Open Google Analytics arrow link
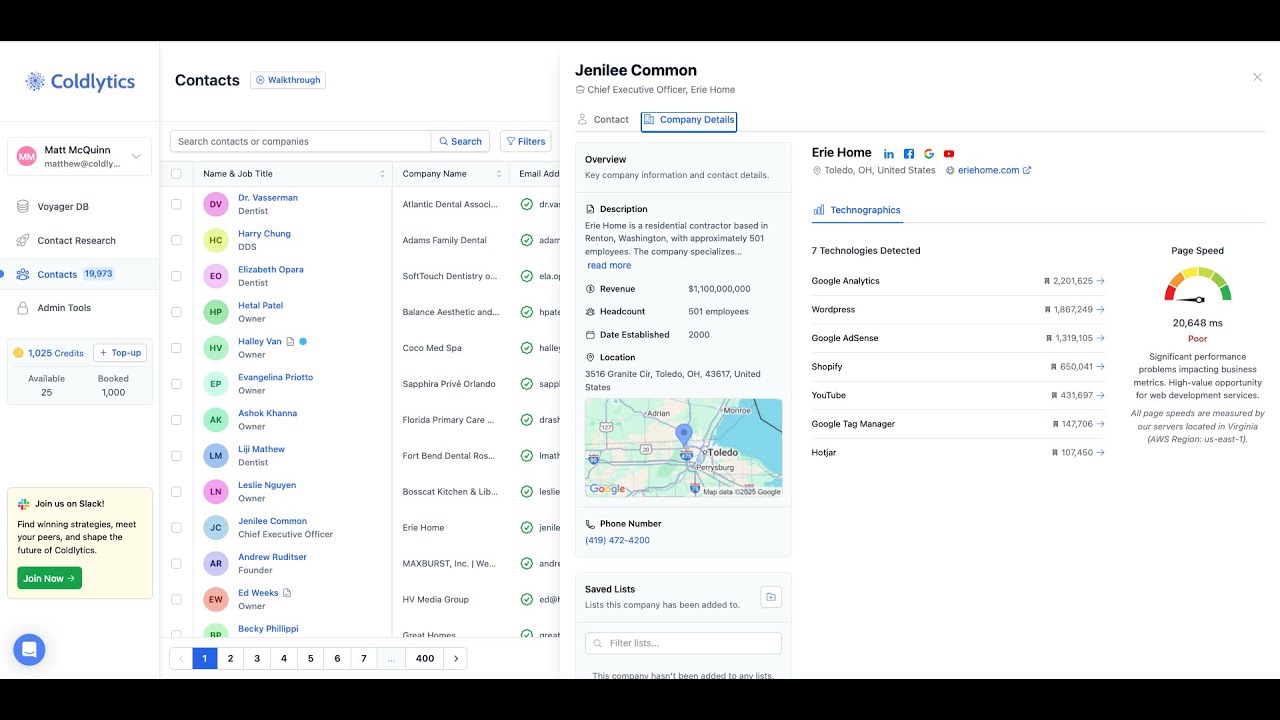 pos(1101,281)
